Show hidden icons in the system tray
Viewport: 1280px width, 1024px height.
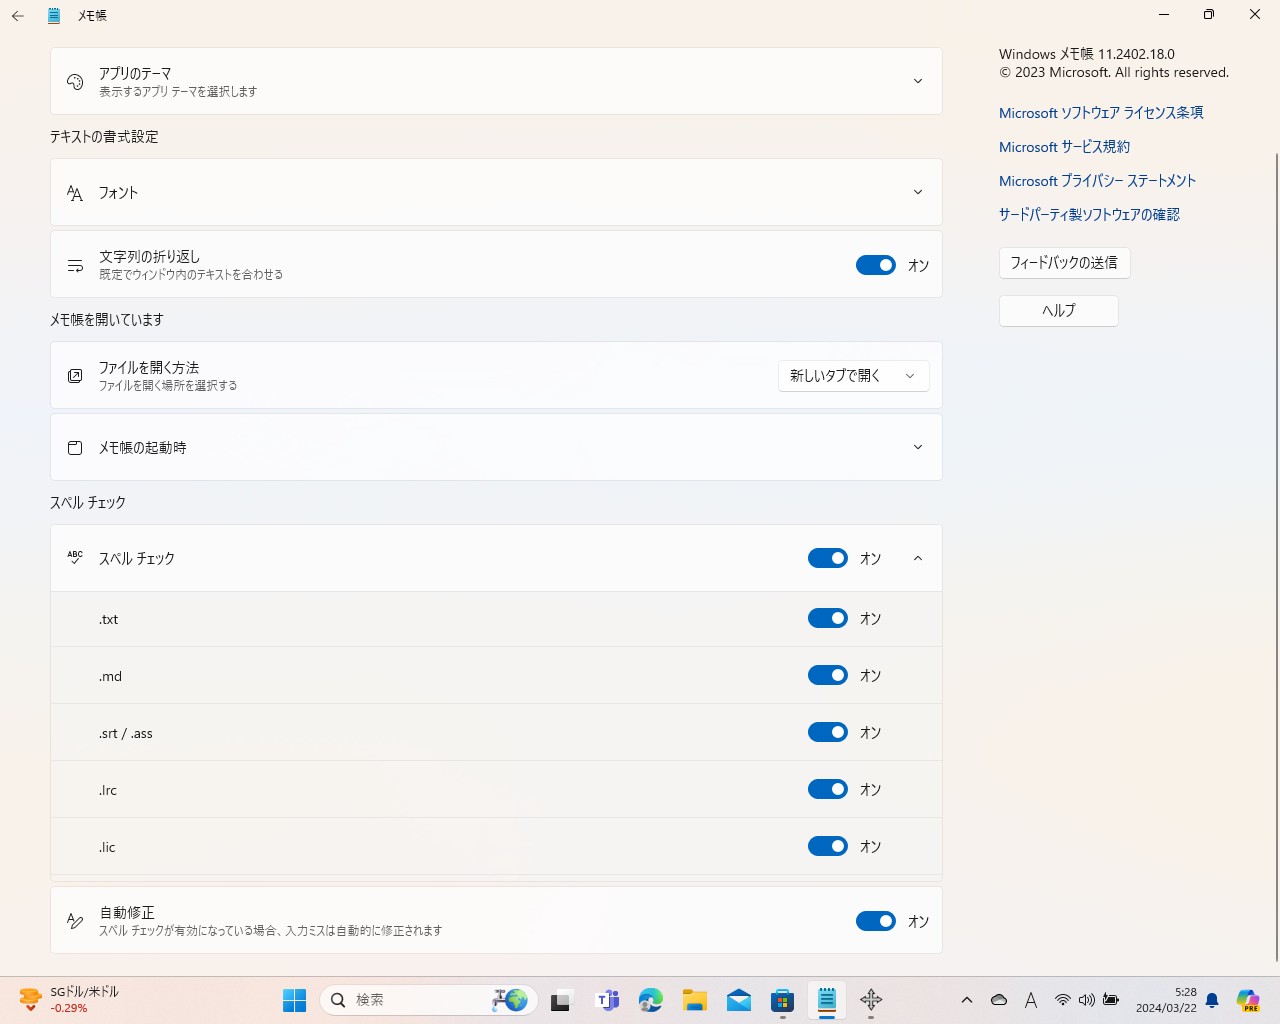(x=967, y=1000)
